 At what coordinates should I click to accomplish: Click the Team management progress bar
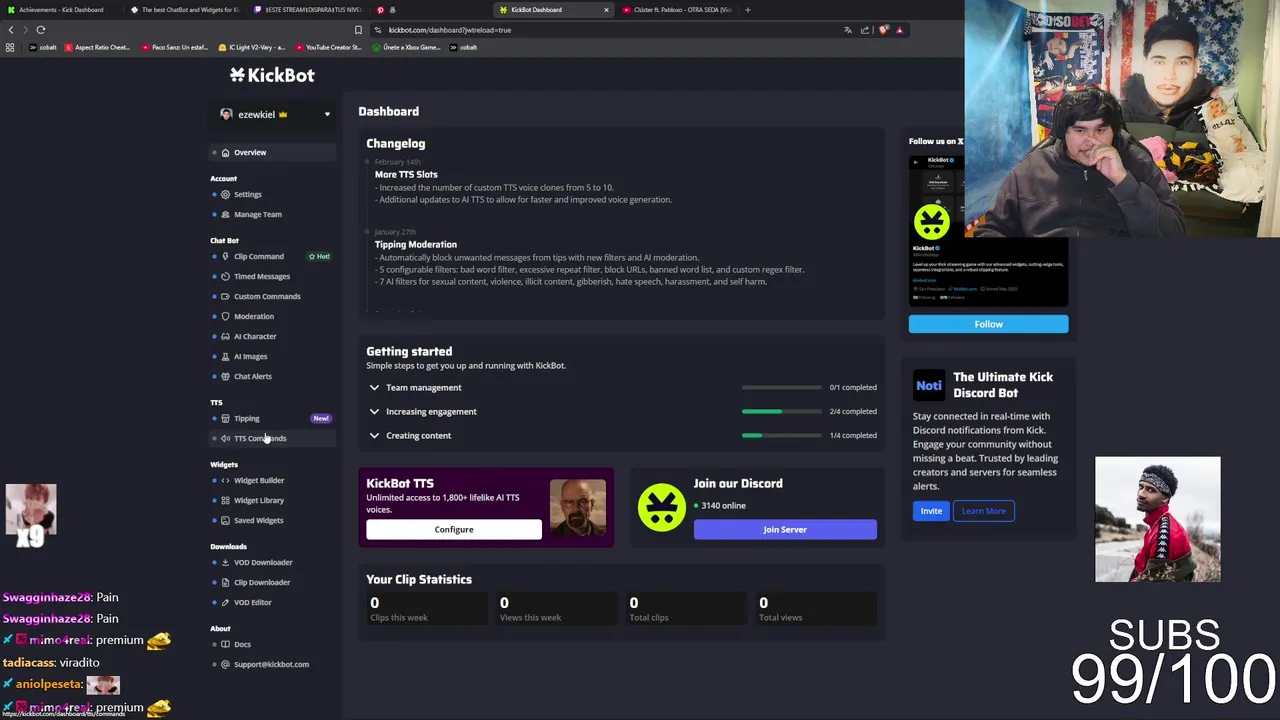click(781, 388)
